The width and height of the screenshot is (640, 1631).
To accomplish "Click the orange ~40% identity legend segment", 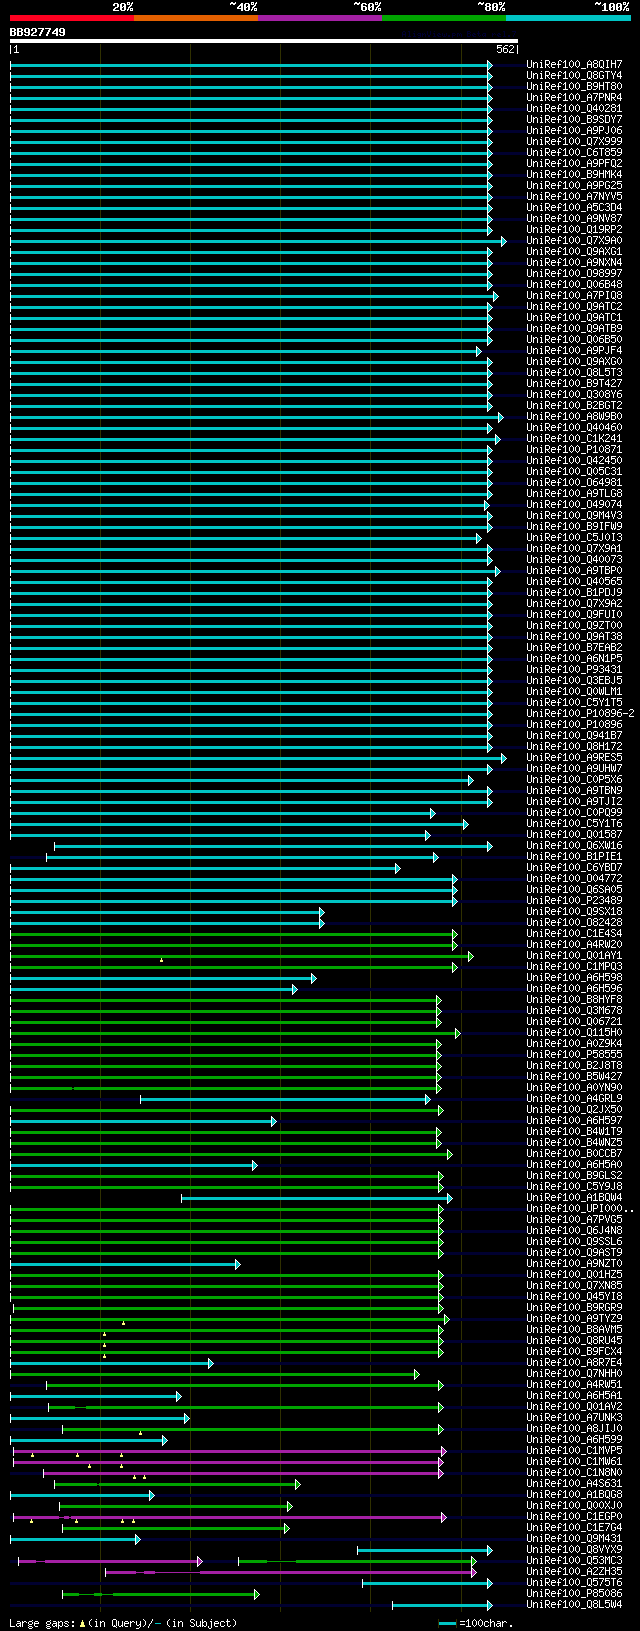I will 196,17.
